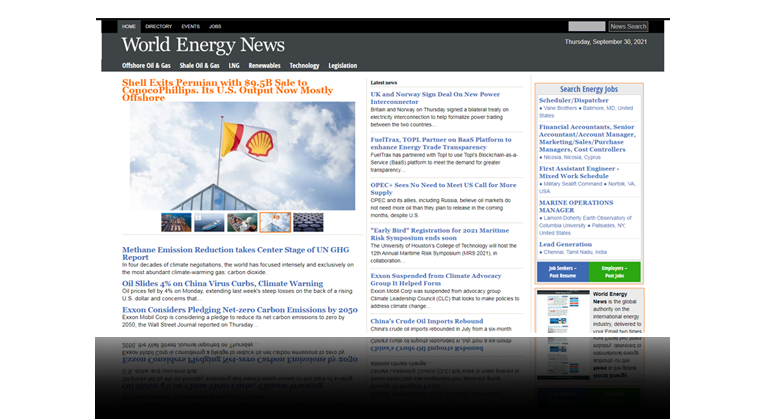Open Oil Slides 4% on China article
The height and width of the screenshot is (419, 766).
point(222,283)
